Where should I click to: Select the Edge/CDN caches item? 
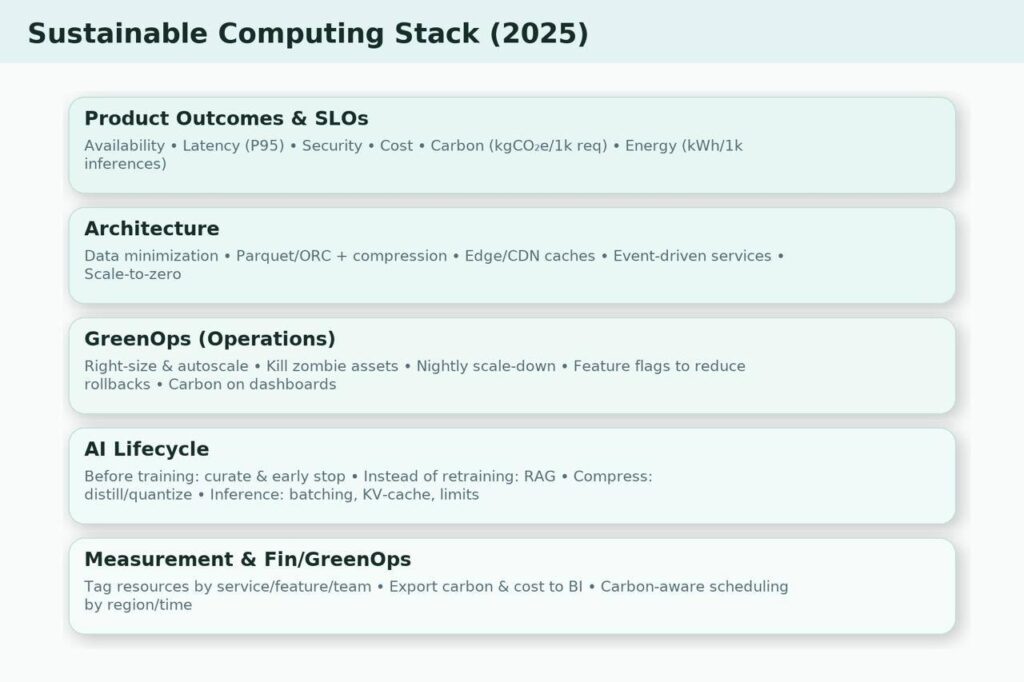coord(529,256)
